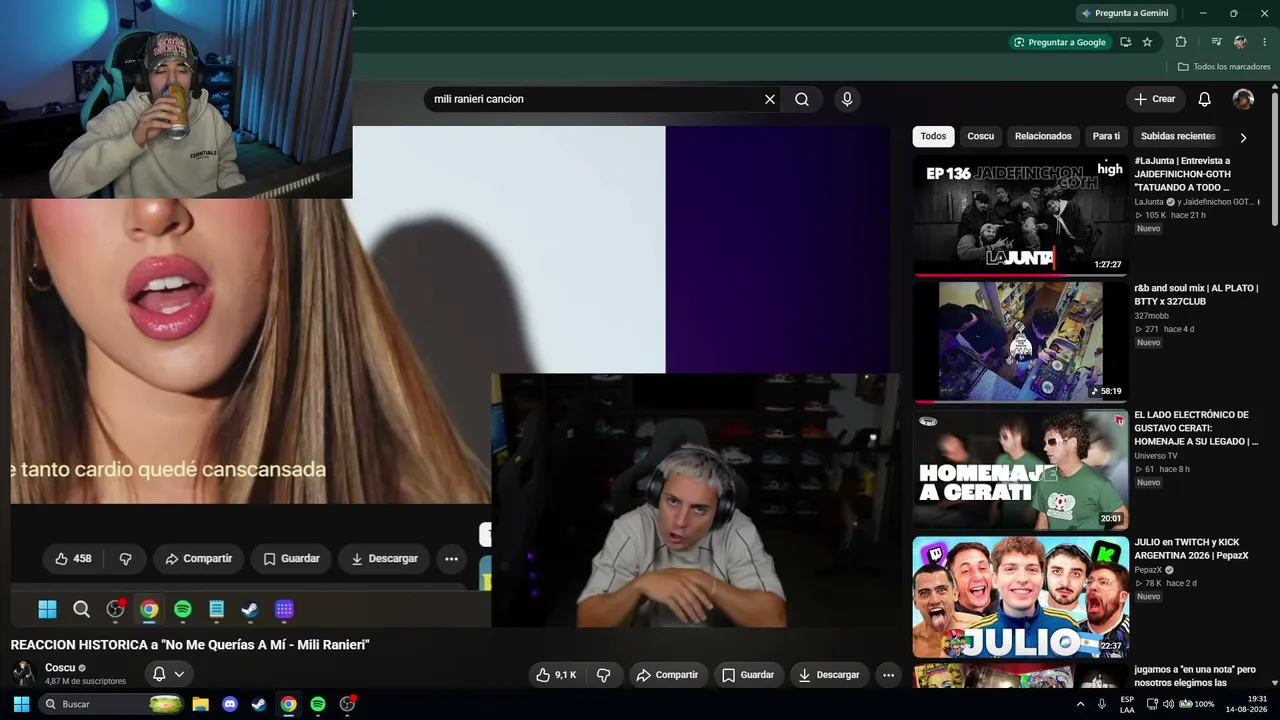Image resolution: width=1280 pixels, height=720 pixels.
Task: Click Preguntar a Google in address bar
Action: pos(1060,42)
